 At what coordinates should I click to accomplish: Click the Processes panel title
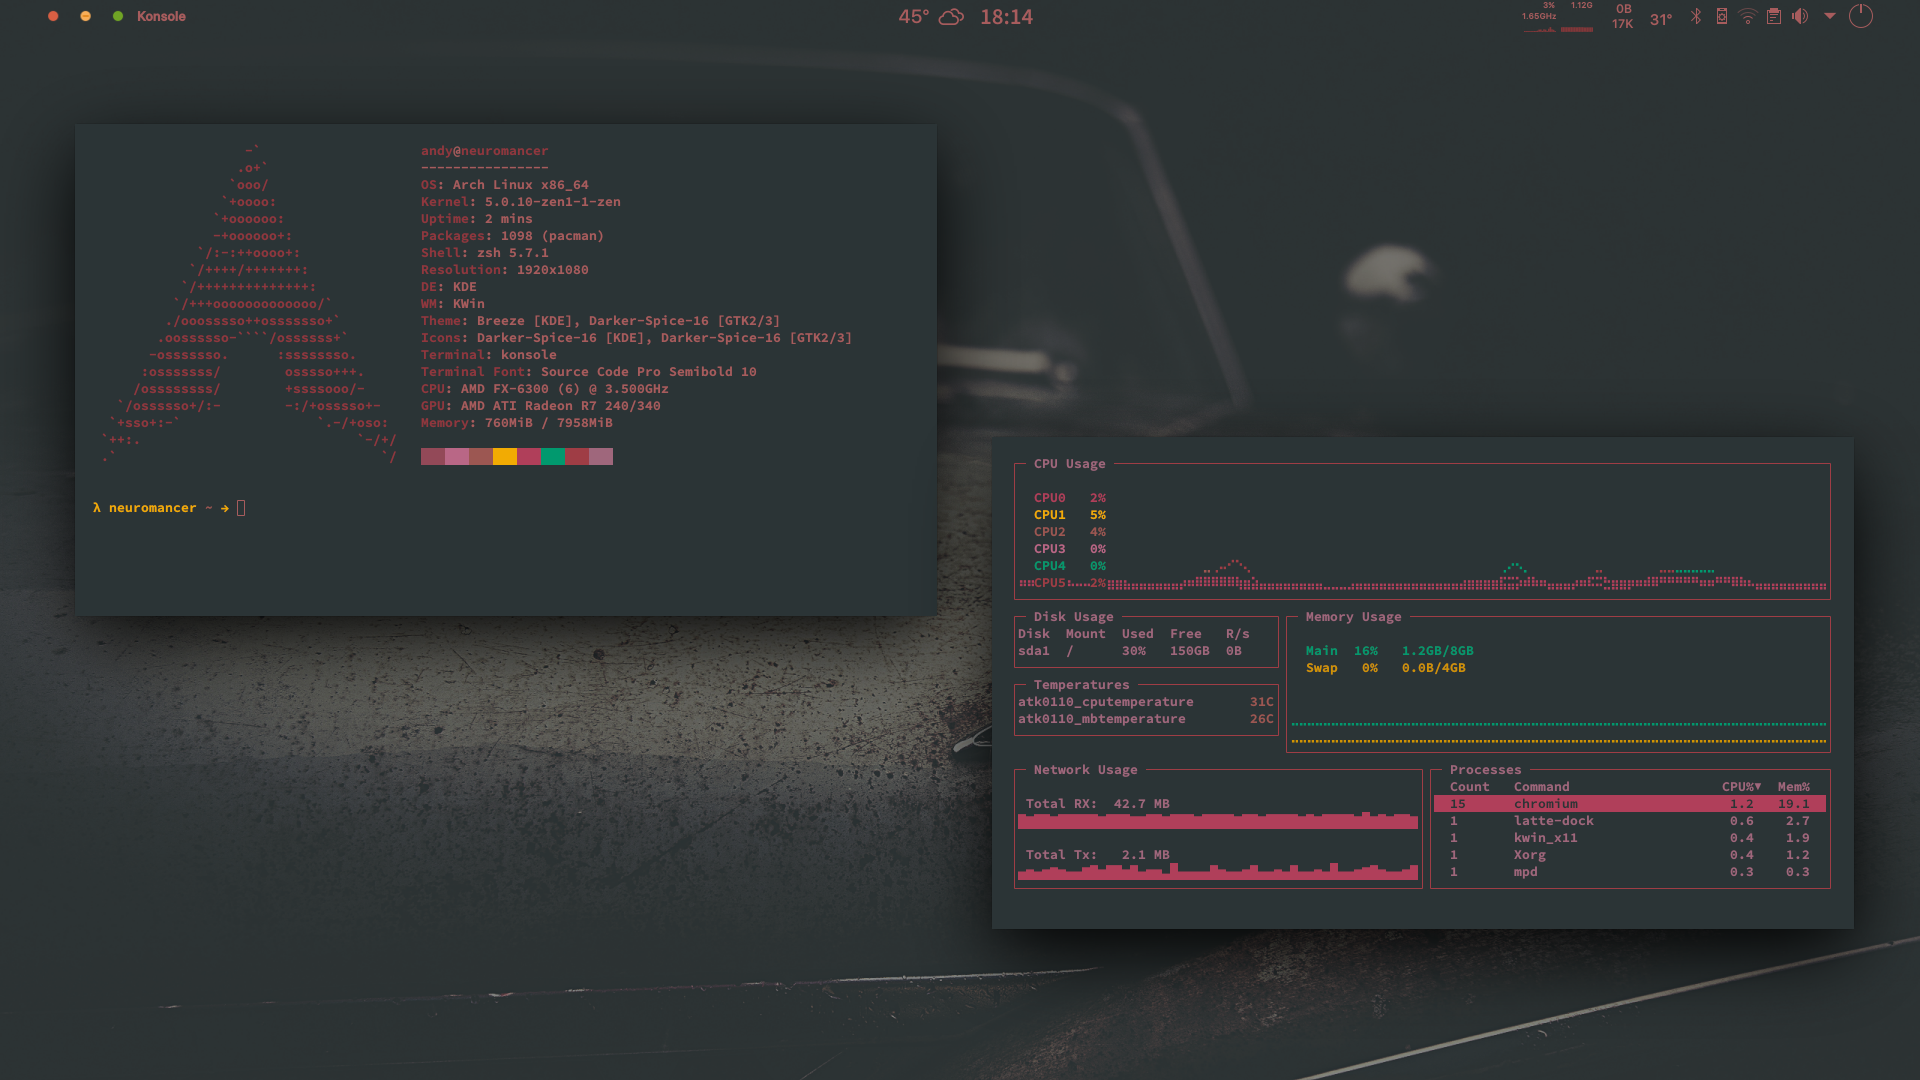pyautogui.click(x=1486, y=770)
